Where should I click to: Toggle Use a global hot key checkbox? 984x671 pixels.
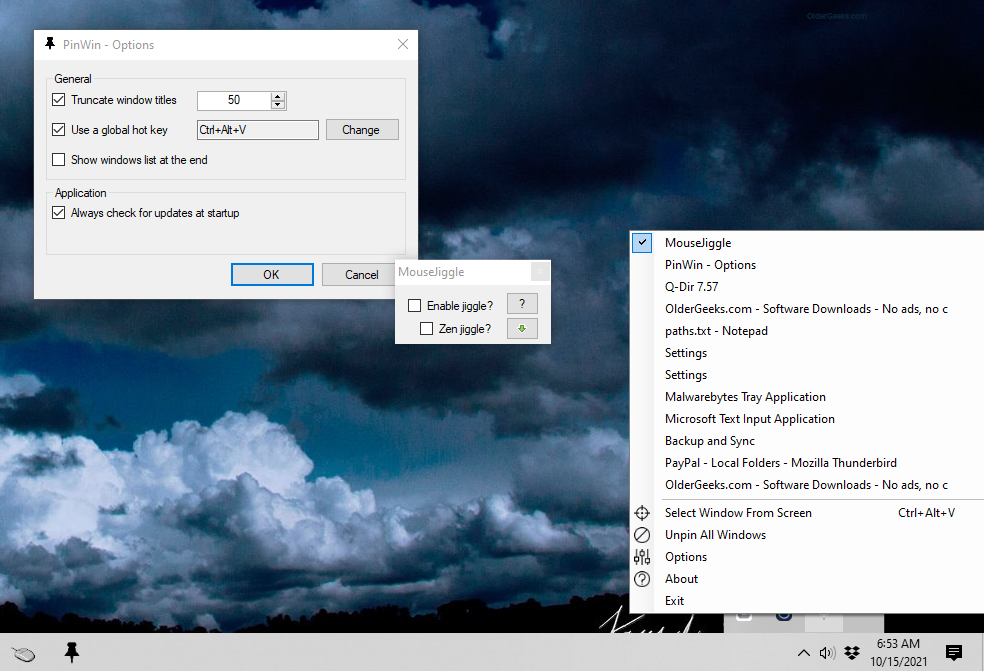58,129
